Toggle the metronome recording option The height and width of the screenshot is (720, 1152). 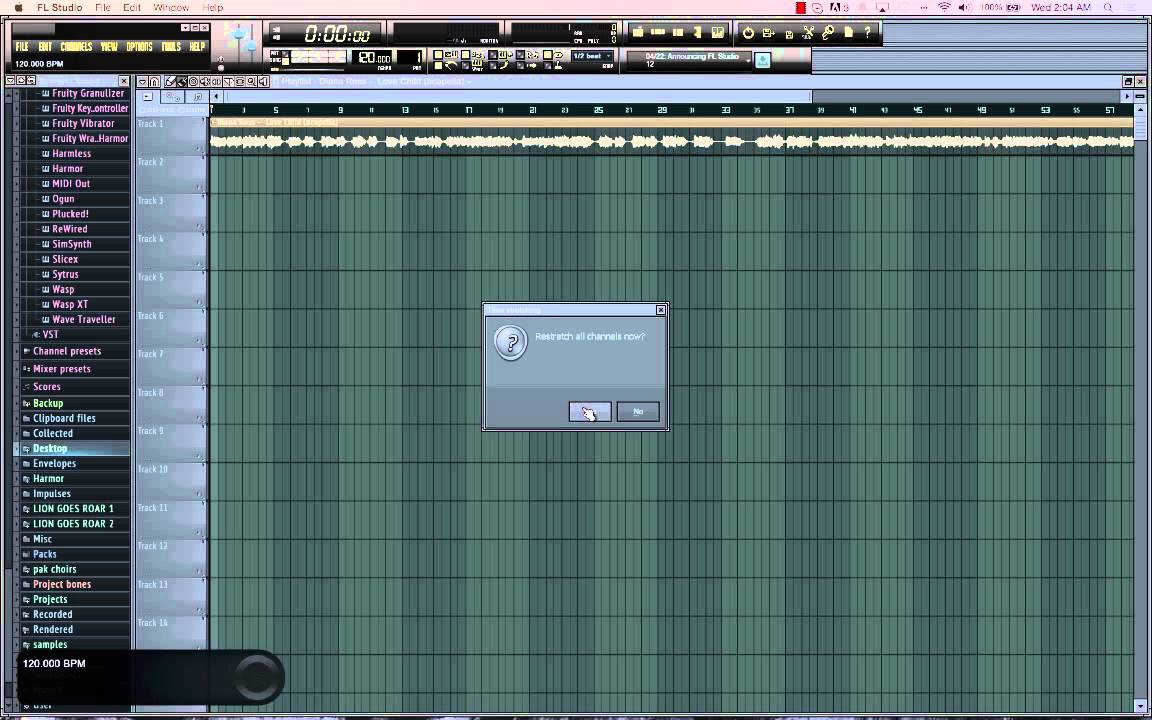439,66
